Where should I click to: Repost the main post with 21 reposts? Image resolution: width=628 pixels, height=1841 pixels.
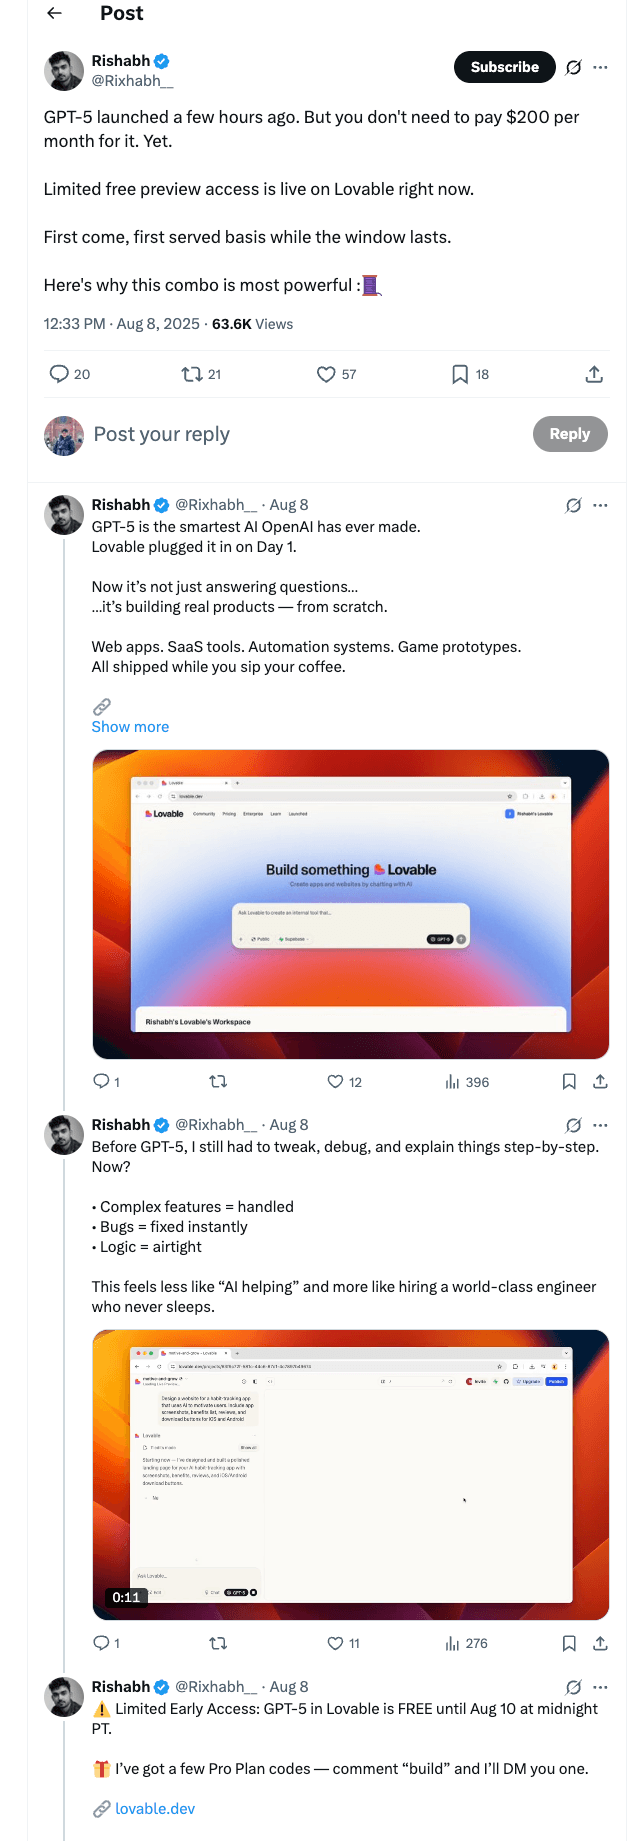[191, 374]
